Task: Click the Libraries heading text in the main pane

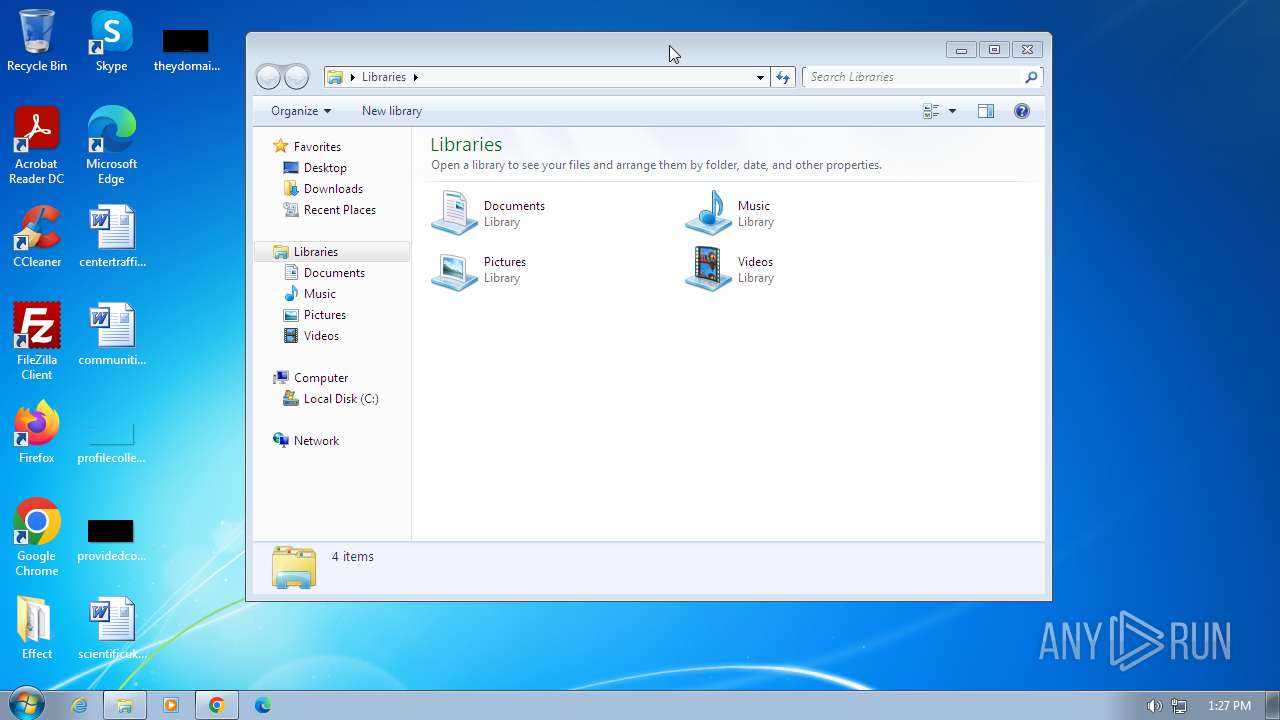Action: coord(466,145)
